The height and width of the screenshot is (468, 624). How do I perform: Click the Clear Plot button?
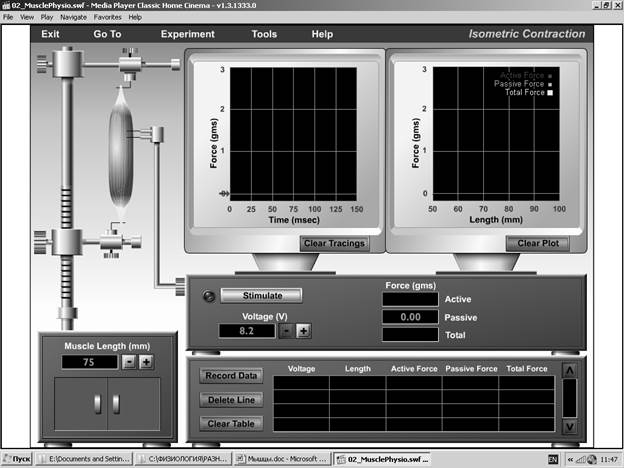pyautogui.click(x=538, y=244)
